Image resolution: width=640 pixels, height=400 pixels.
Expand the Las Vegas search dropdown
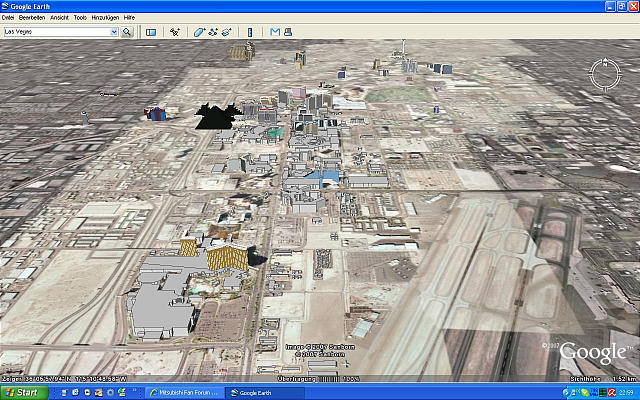pyautogui.click(x=114, y=32)
